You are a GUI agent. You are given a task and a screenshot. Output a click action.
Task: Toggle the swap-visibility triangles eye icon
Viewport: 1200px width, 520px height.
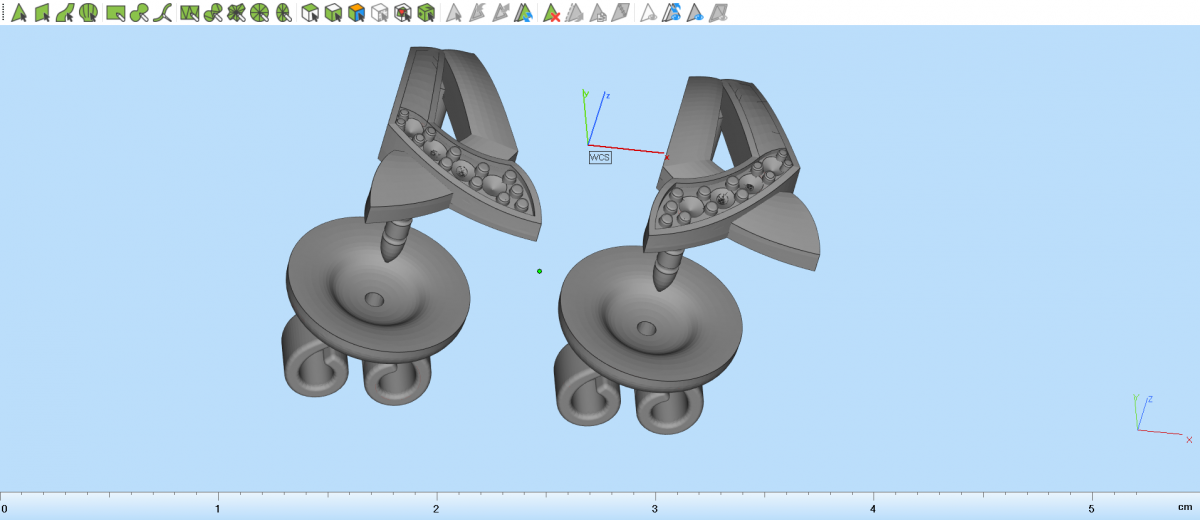pos(672,13)
